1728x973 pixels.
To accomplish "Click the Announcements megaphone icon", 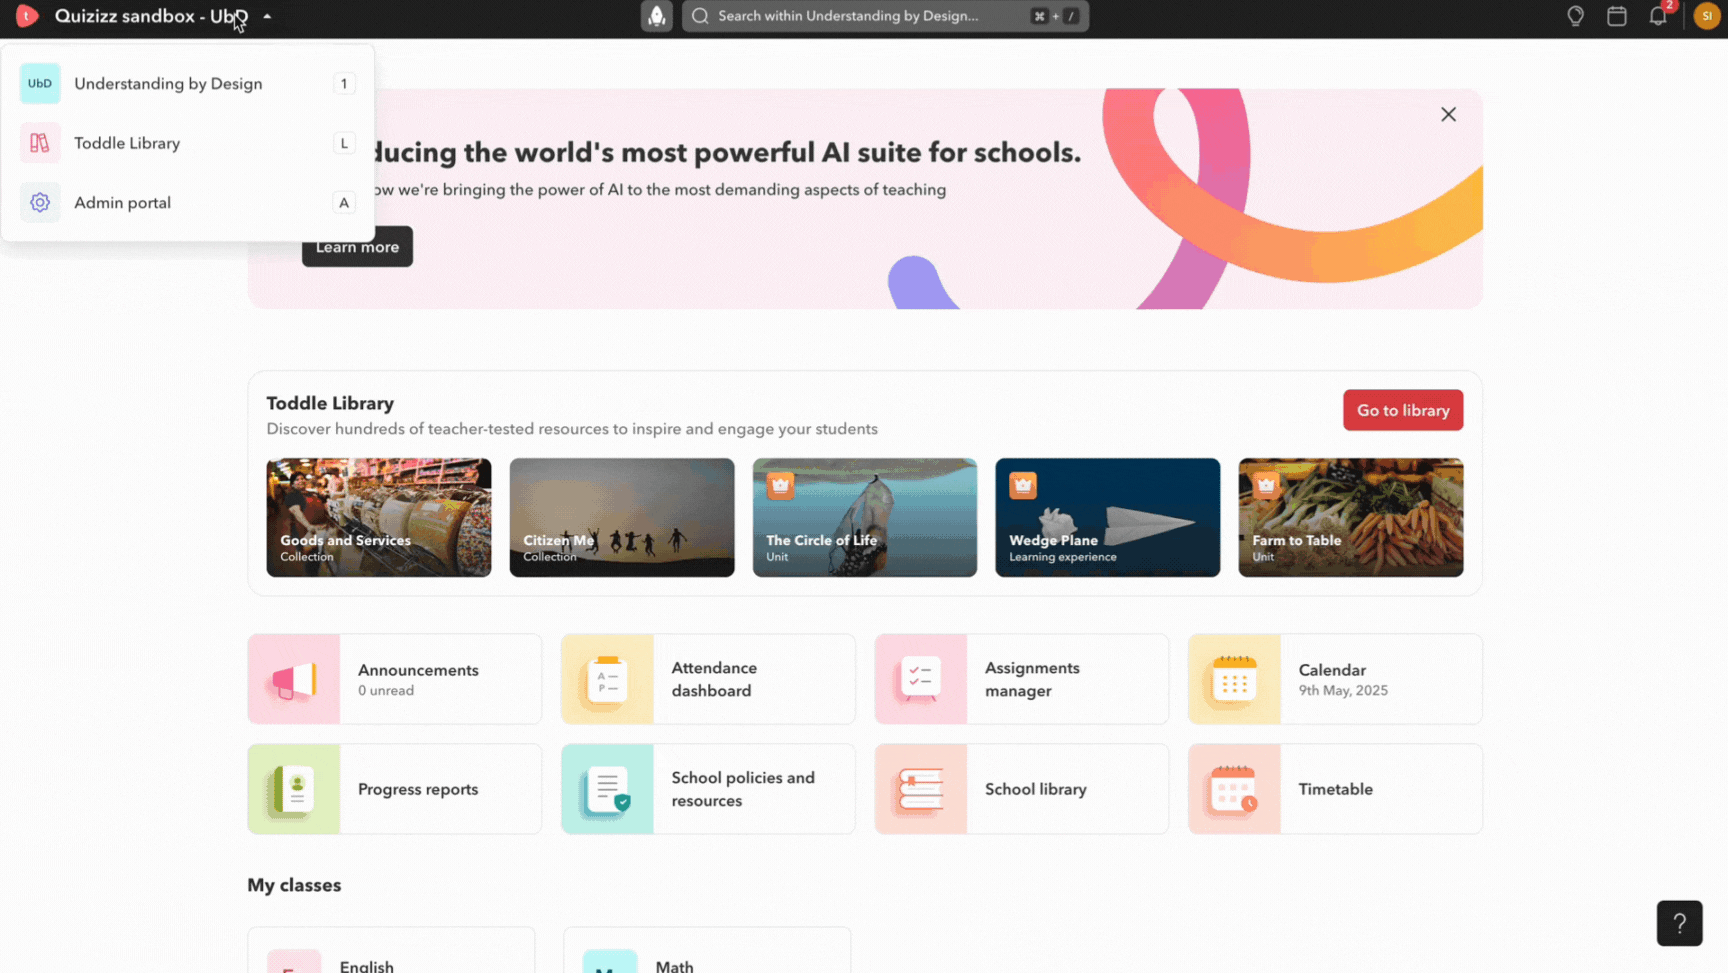I will coord(294,679).
